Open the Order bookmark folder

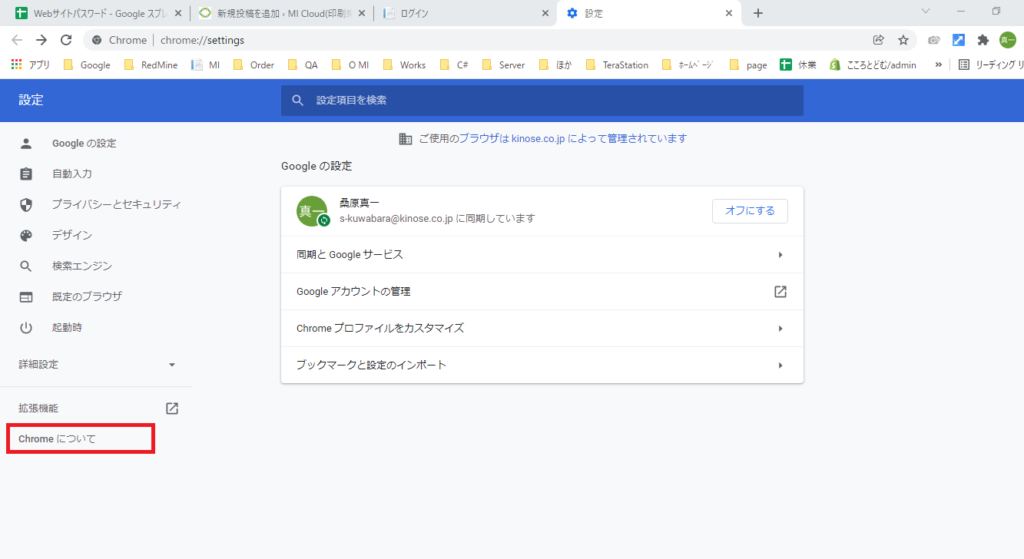(254, 64)
